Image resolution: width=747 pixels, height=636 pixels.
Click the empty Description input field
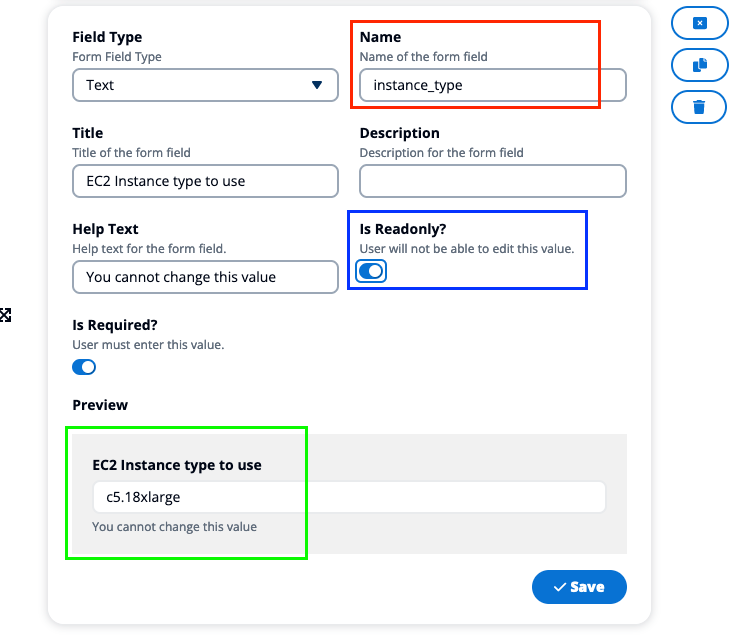coord(493,181)
